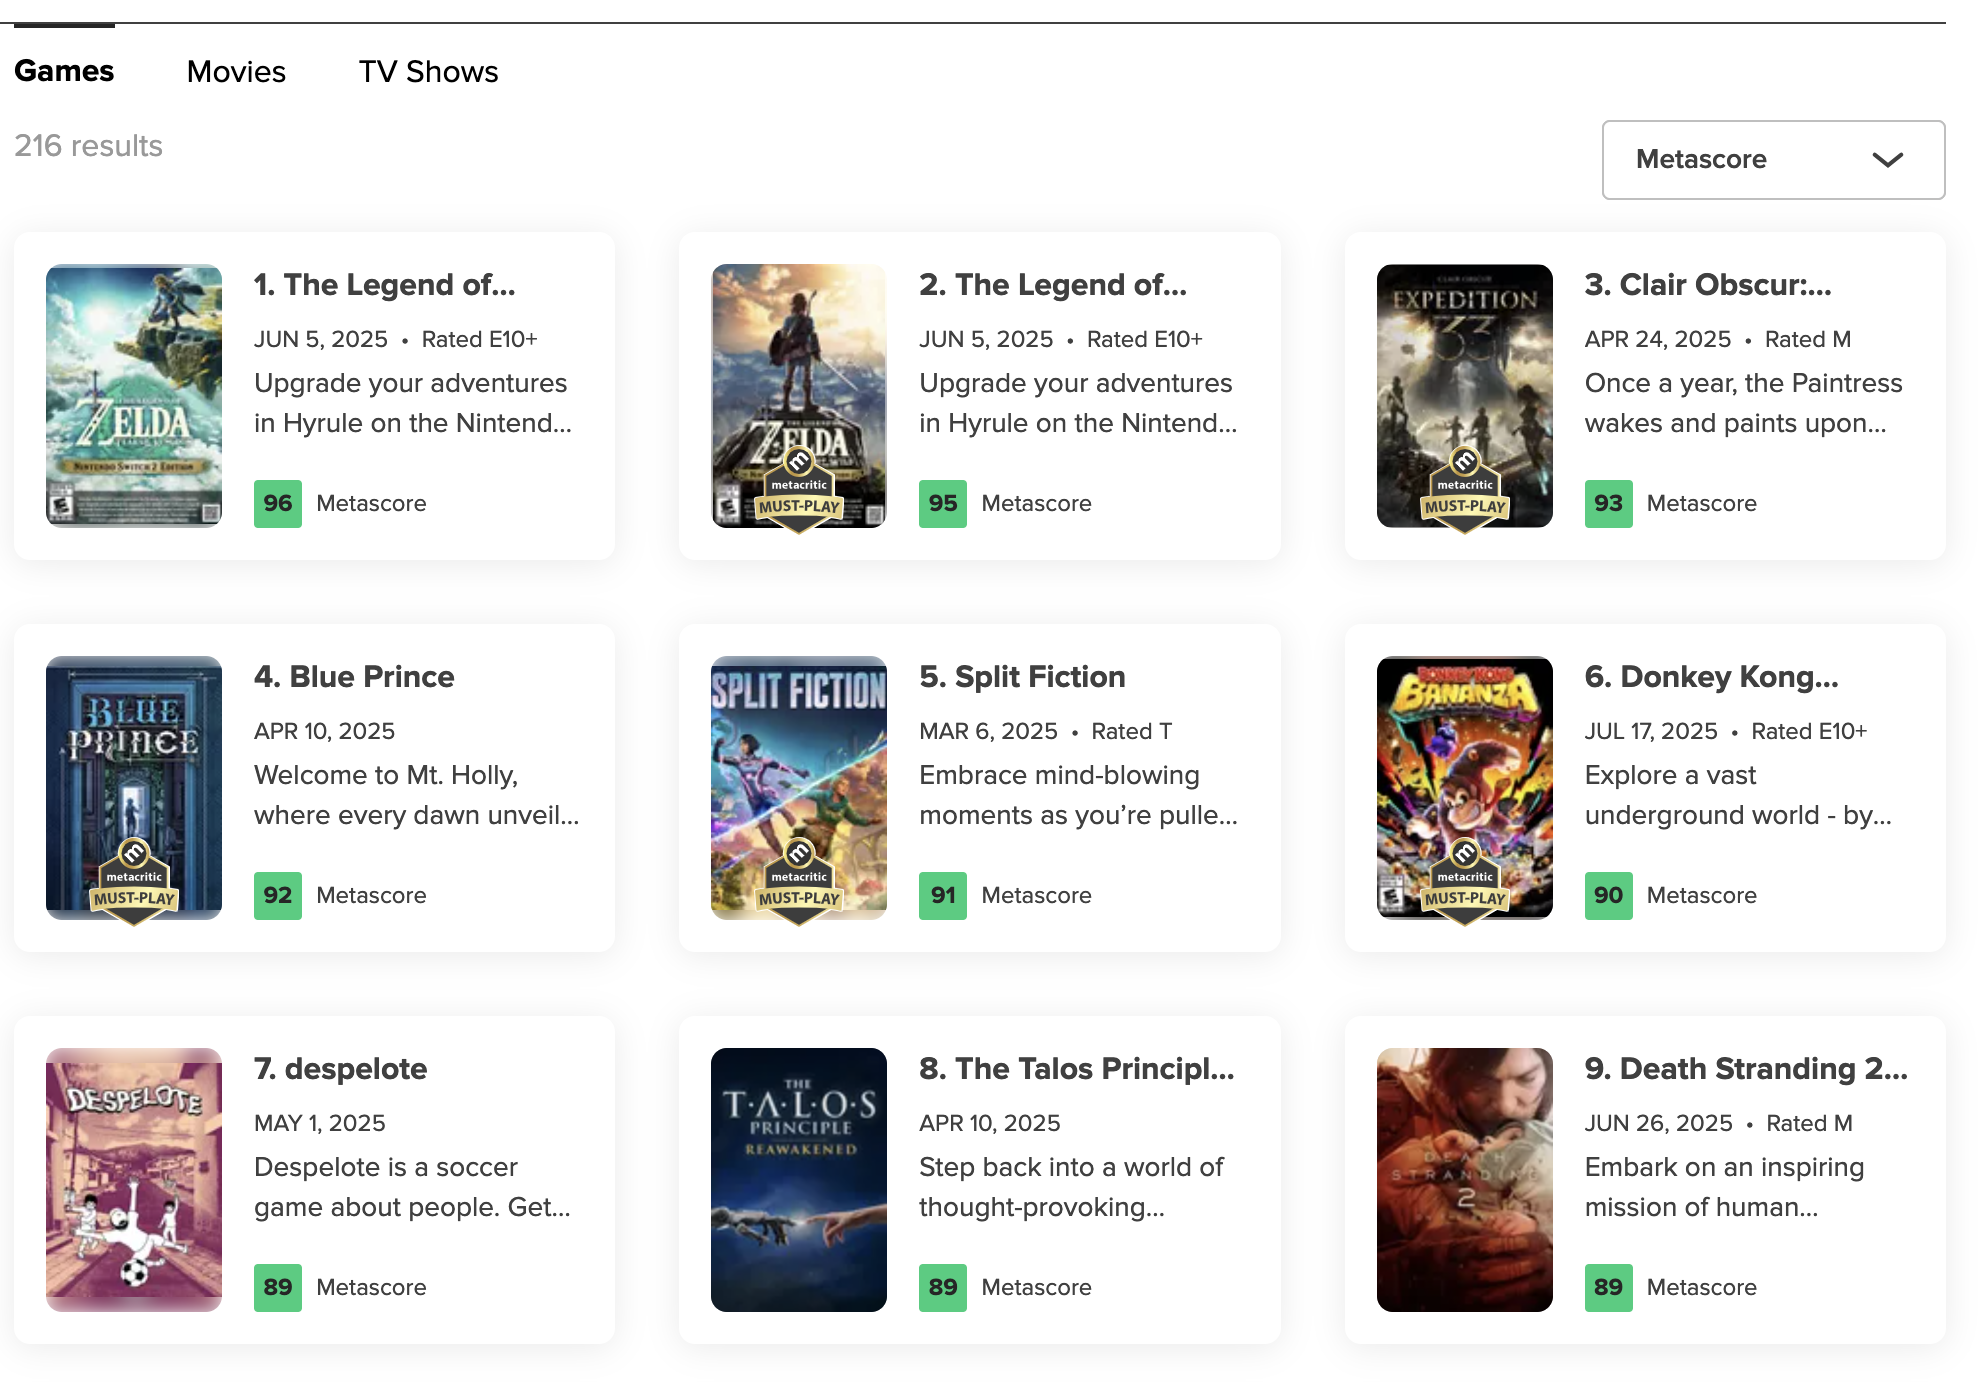Open Donkey Kong Bananza cover thumbnail
Screen dimensions: 1984x1382
click(1464, 787)
